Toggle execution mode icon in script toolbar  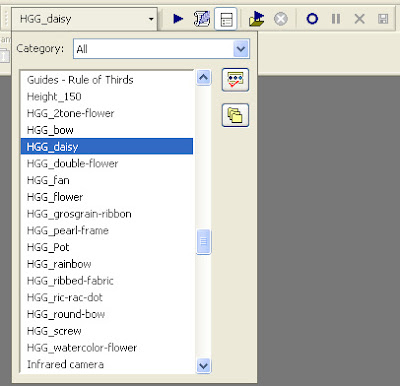coord(226,19)
